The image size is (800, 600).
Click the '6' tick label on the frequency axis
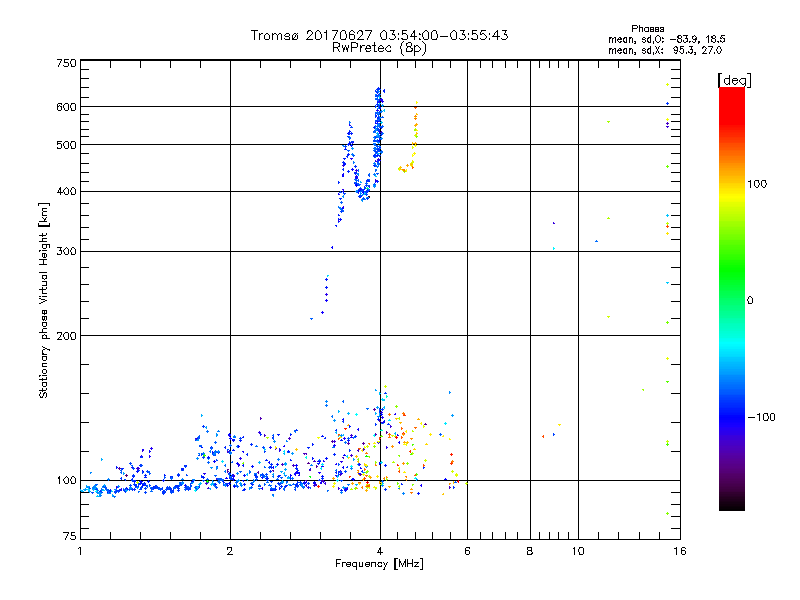tap(467, 552)
